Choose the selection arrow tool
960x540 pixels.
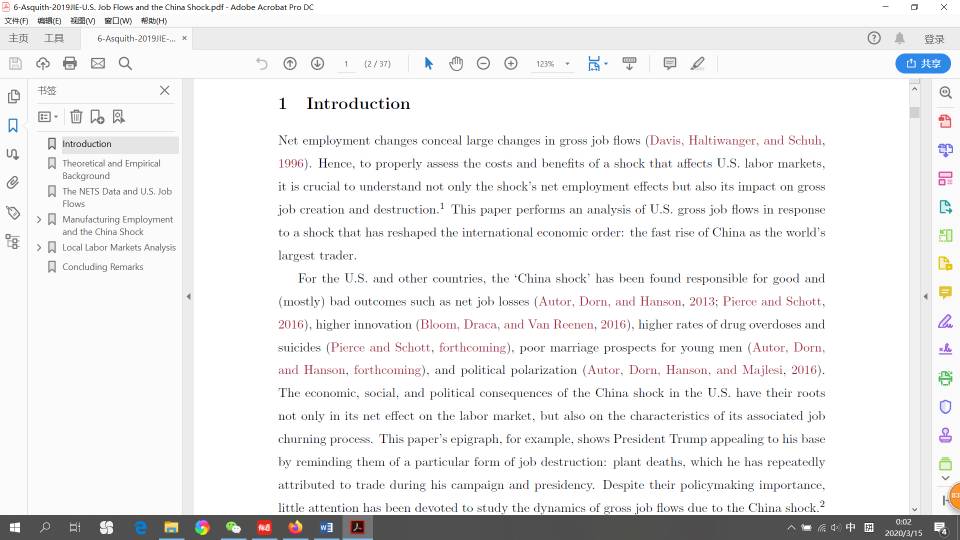[429, 64]
